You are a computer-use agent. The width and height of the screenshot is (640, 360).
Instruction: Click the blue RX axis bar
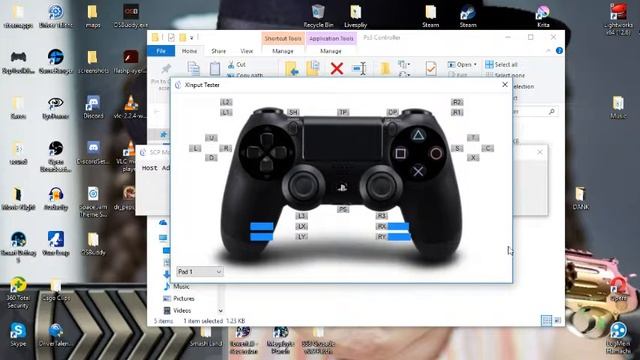(398, 226)
